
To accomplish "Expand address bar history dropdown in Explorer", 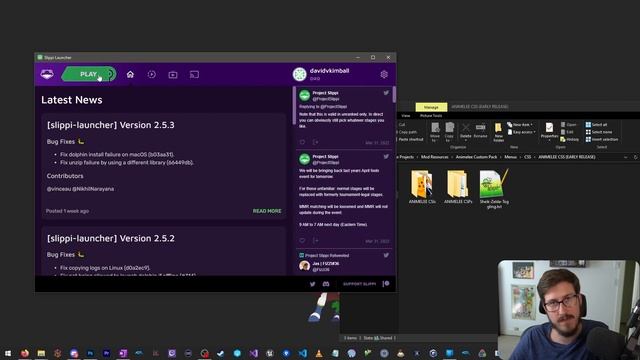I will (x=626, y=157).
